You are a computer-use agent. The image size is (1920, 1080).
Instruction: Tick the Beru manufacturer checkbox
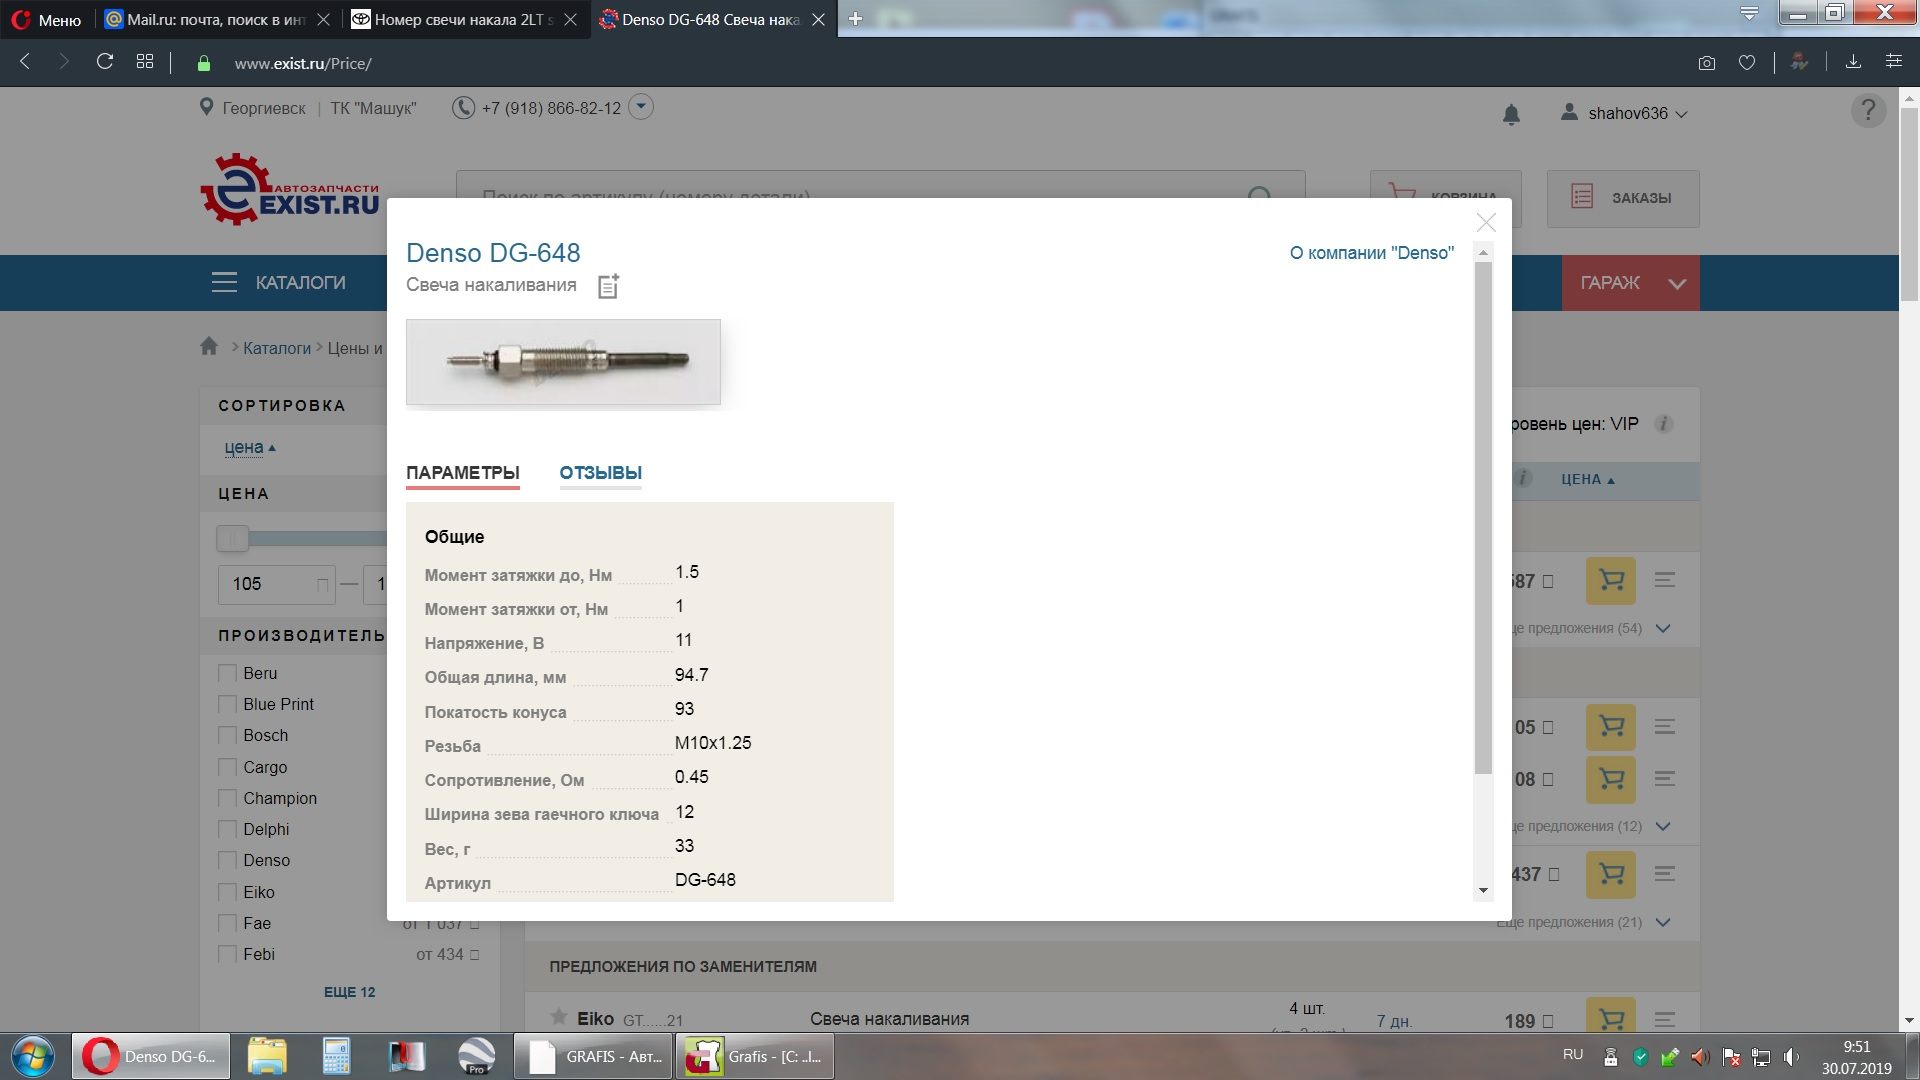pyautogui.click(x=228, y=673)
